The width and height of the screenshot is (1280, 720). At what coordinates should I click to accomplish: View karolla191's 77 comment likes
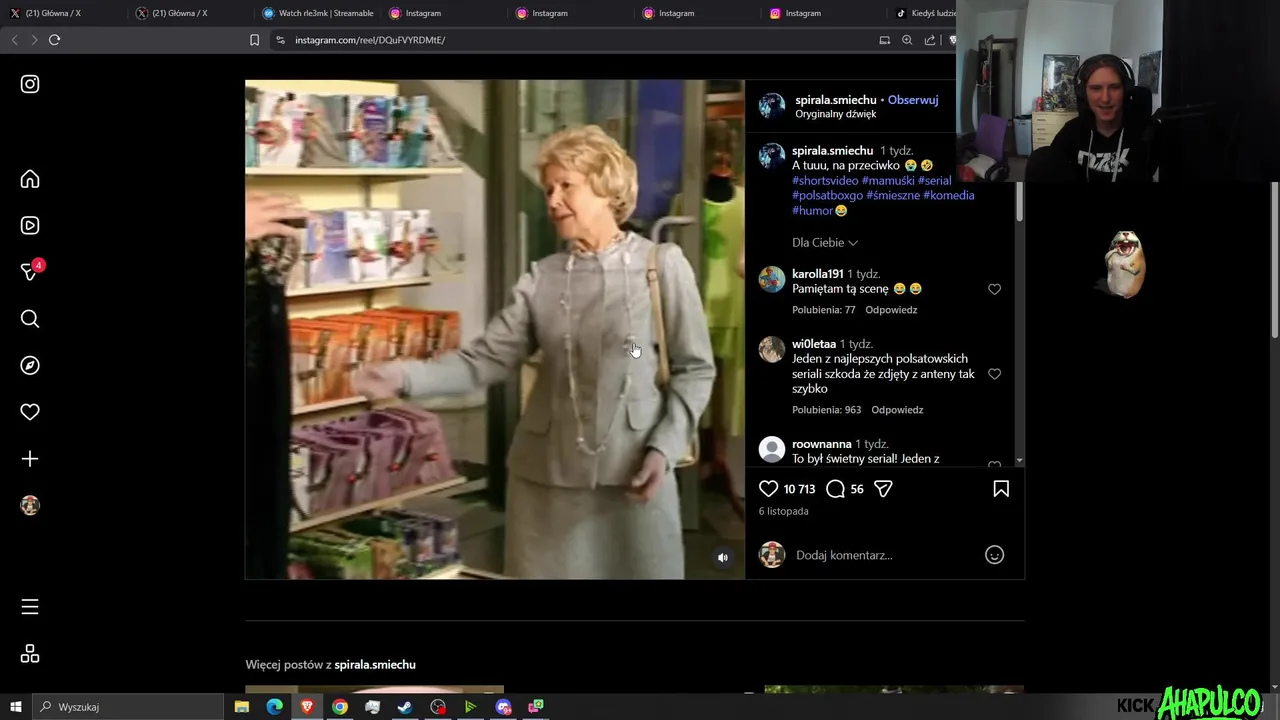tap(824, 310)
